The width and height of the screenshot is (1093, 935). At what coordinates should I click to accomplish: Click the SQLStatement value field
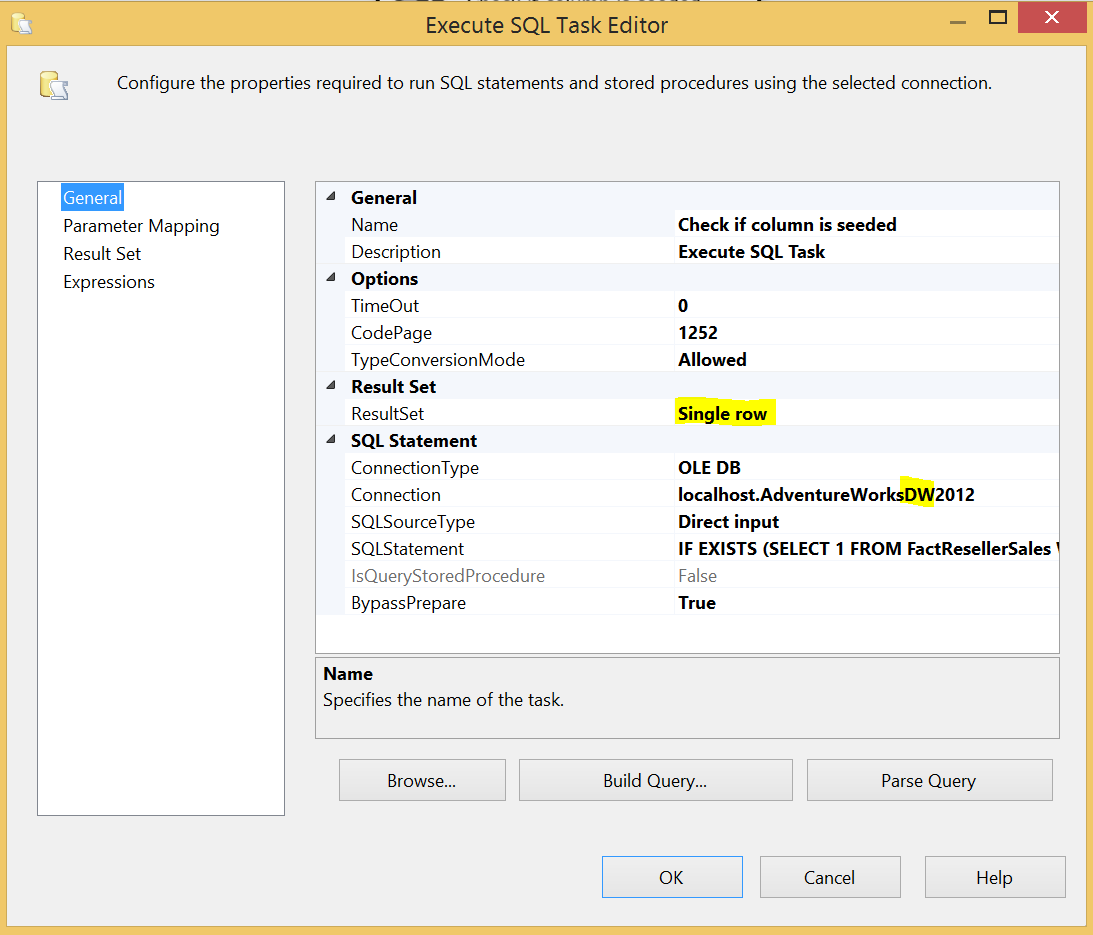[864, 549]
